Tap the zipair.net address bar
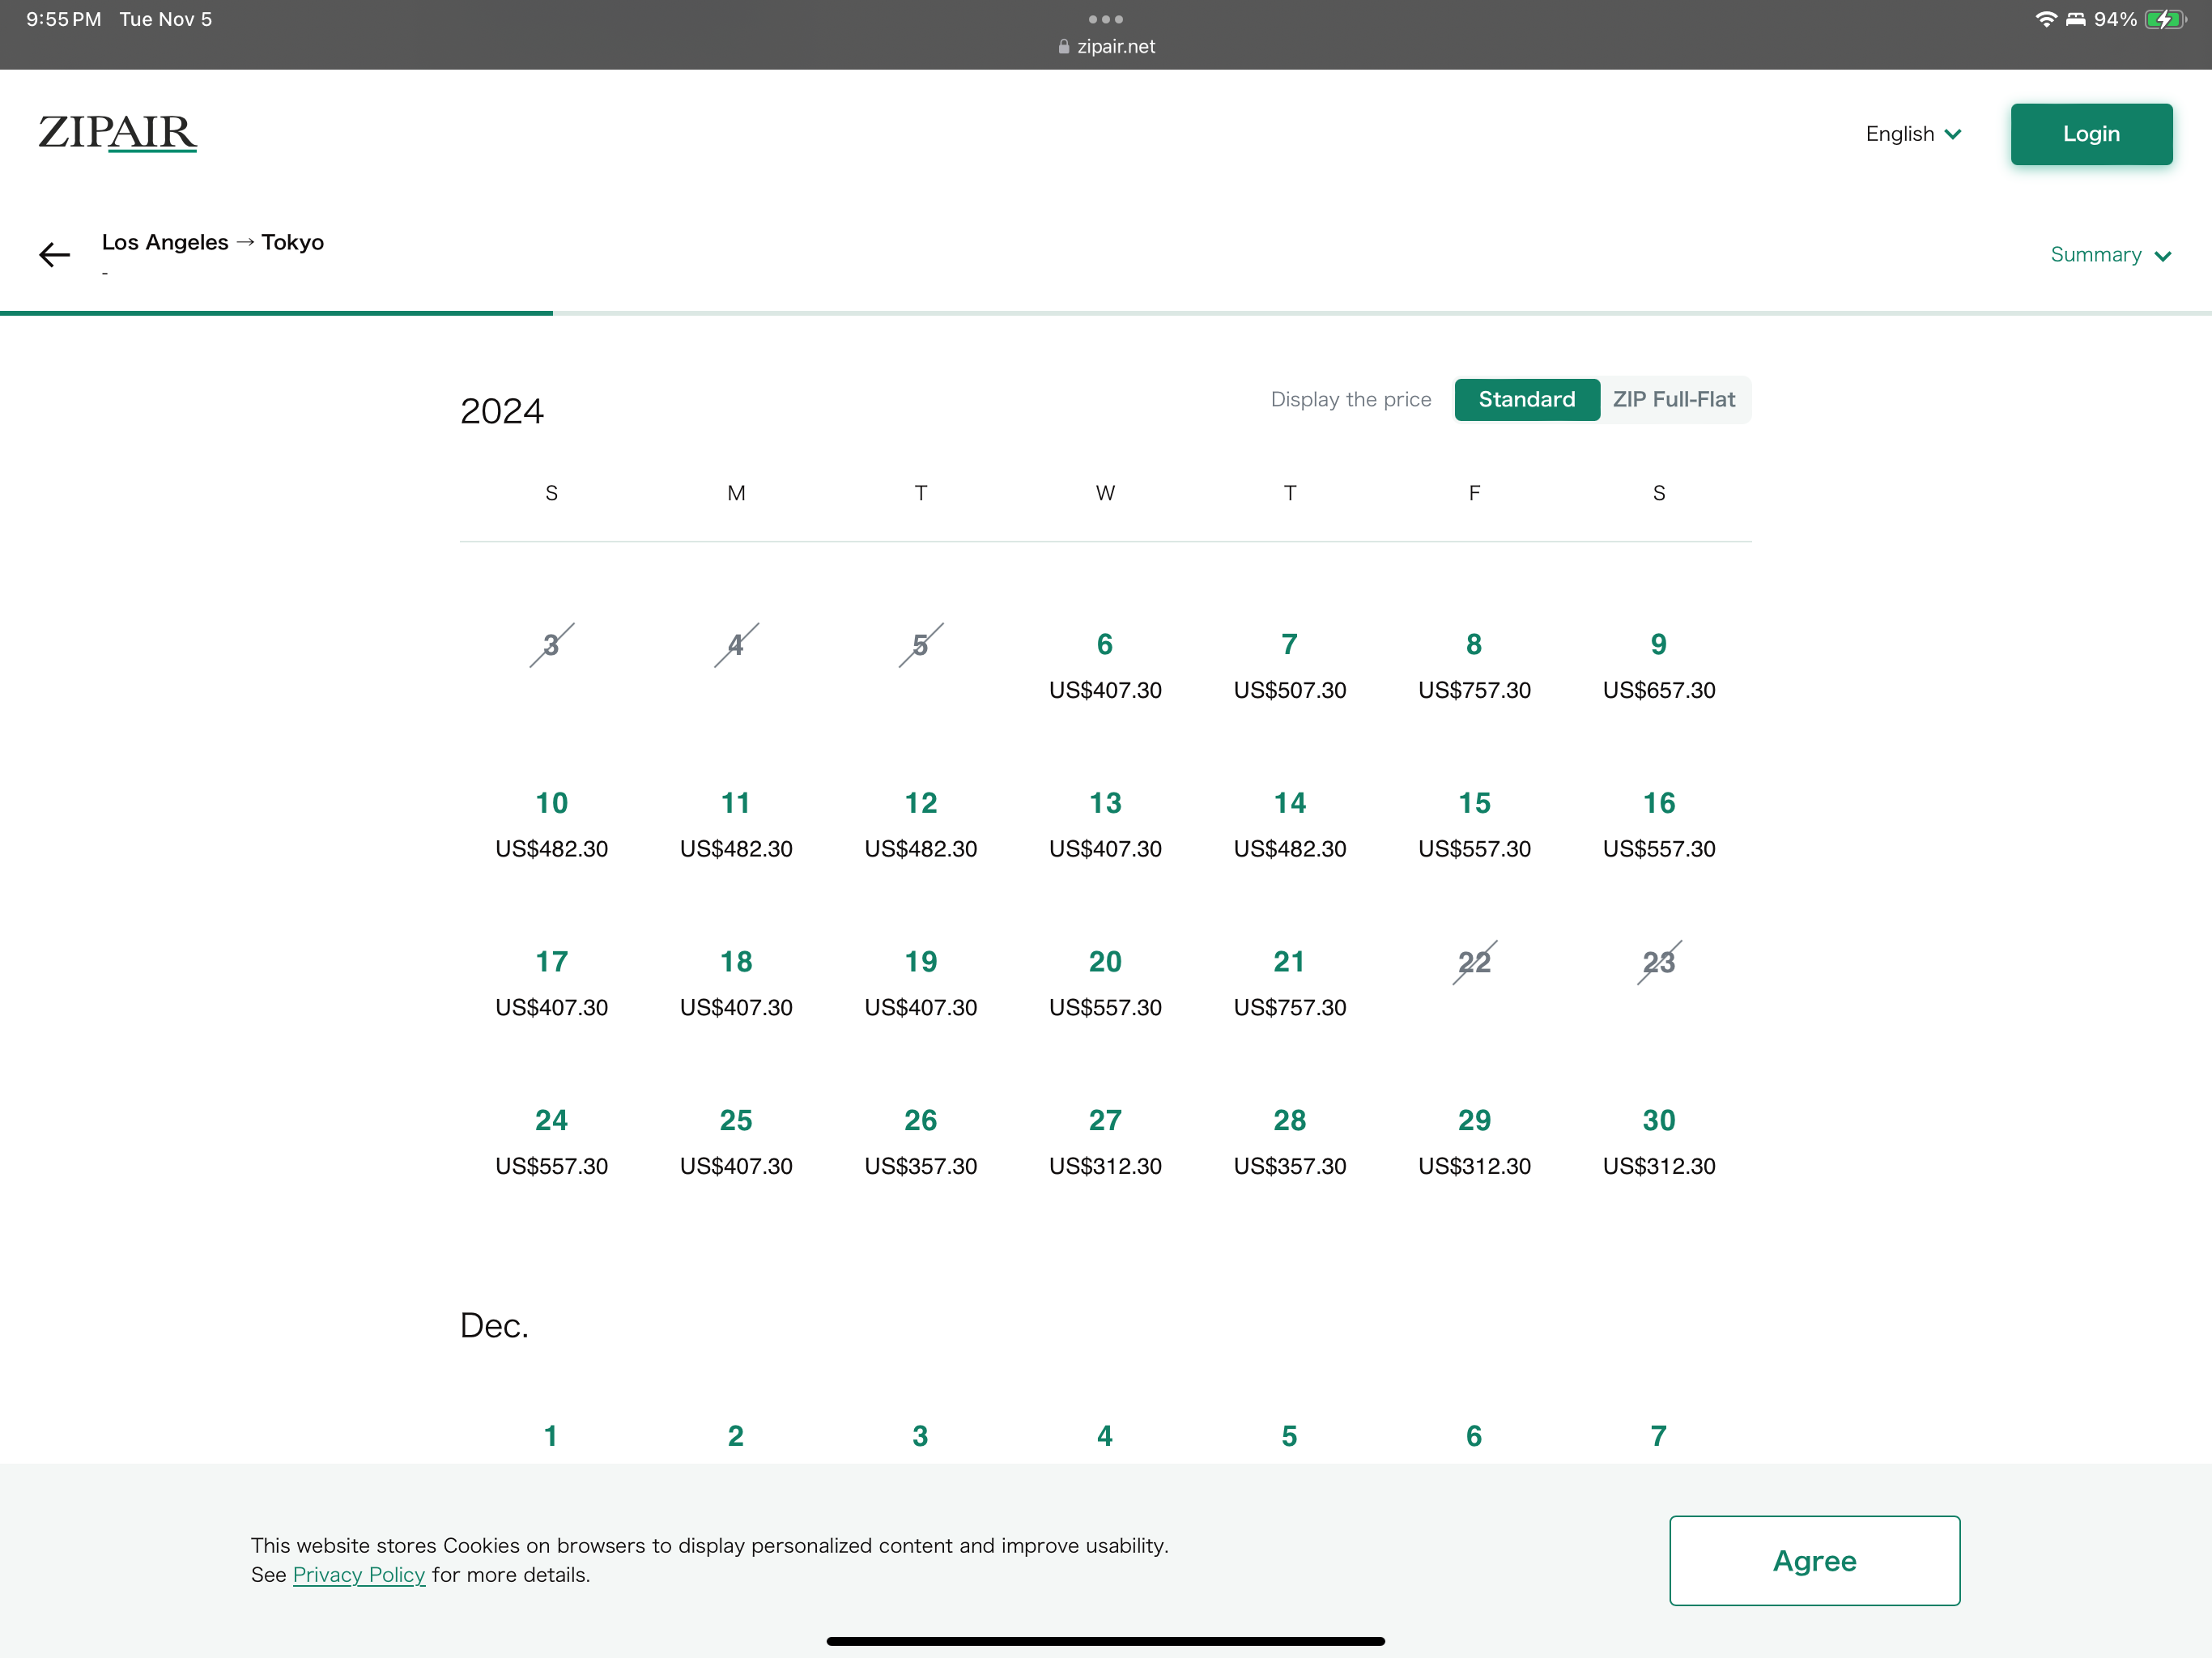The width and height of the screenshot is (2212, 1658). (1106, 46)
